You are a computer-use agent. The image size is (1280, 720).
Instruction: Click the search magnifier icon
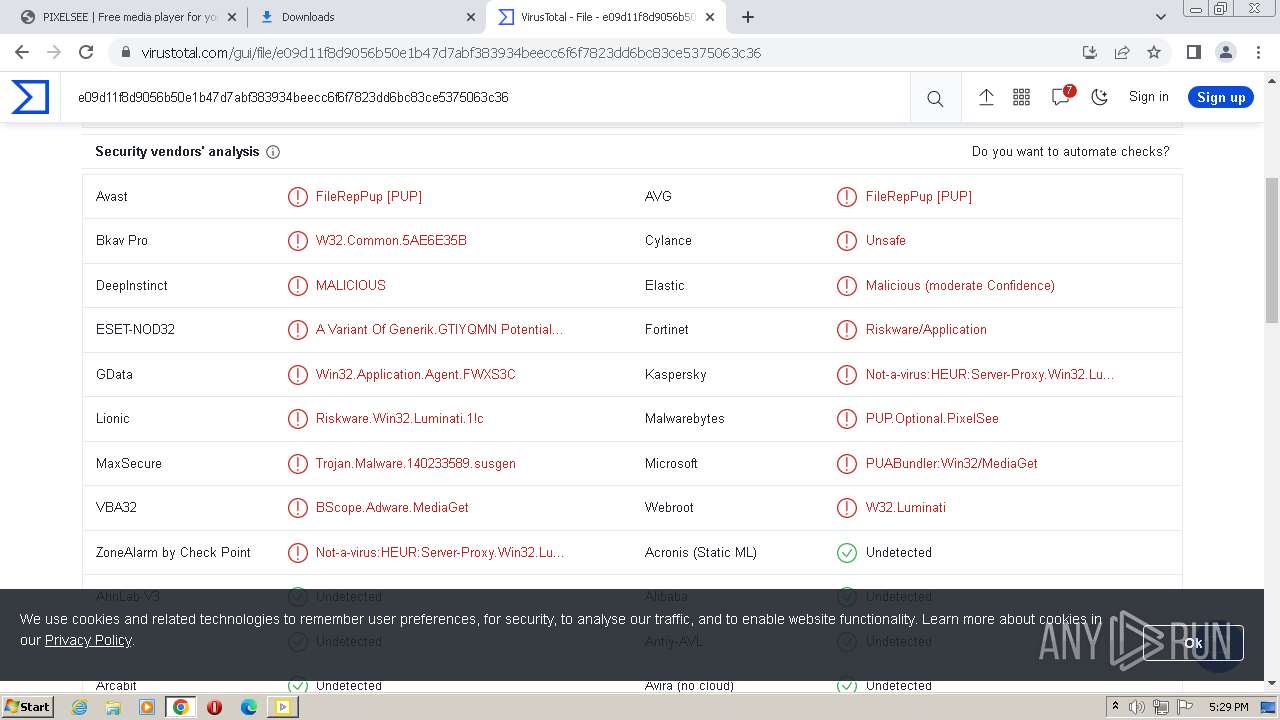tap(935, 98)
